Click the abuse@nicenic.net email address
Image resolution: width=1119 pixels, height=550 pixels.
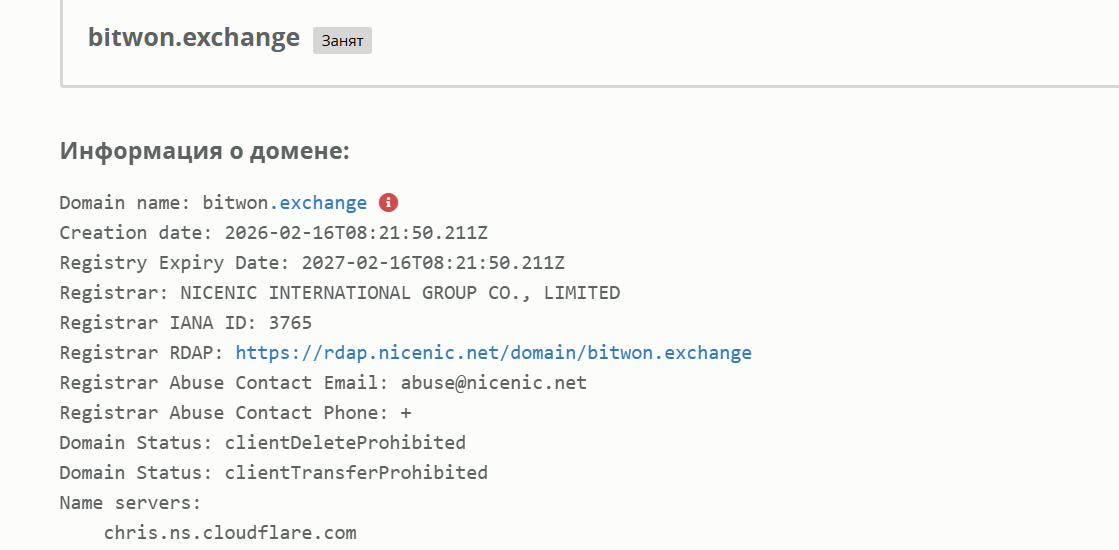(x=493, y=383)
